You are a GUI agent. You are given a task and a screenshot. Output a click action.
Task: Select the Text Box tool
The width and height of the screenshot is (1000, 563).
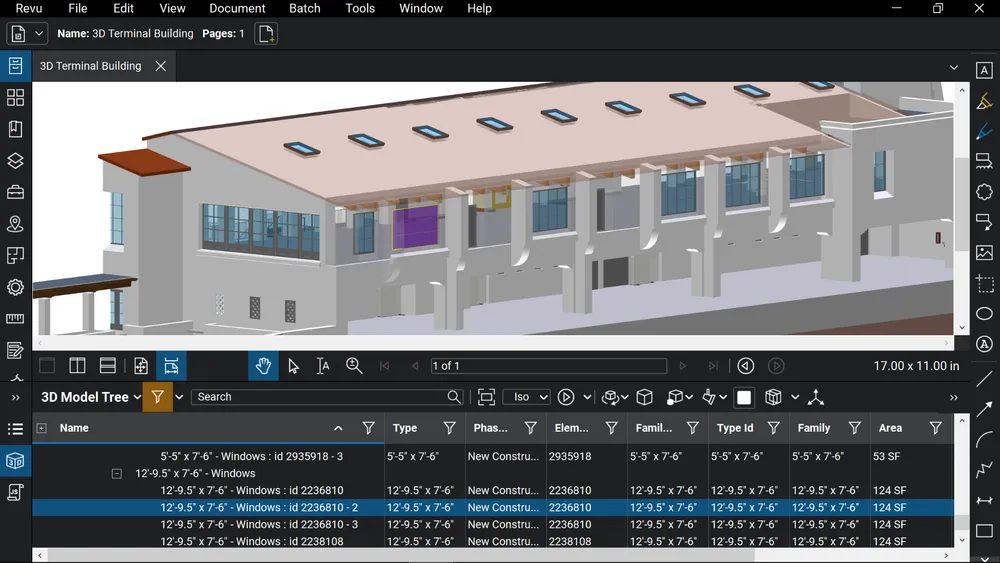tap(984, 70)
